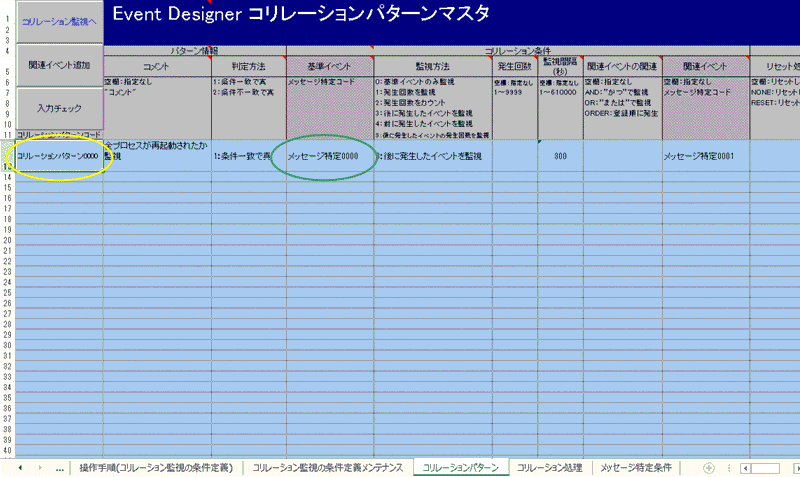Select the メッセージ特定0001 cell
800x477 pixels.
pyautogui.click(x=706, y=156)
